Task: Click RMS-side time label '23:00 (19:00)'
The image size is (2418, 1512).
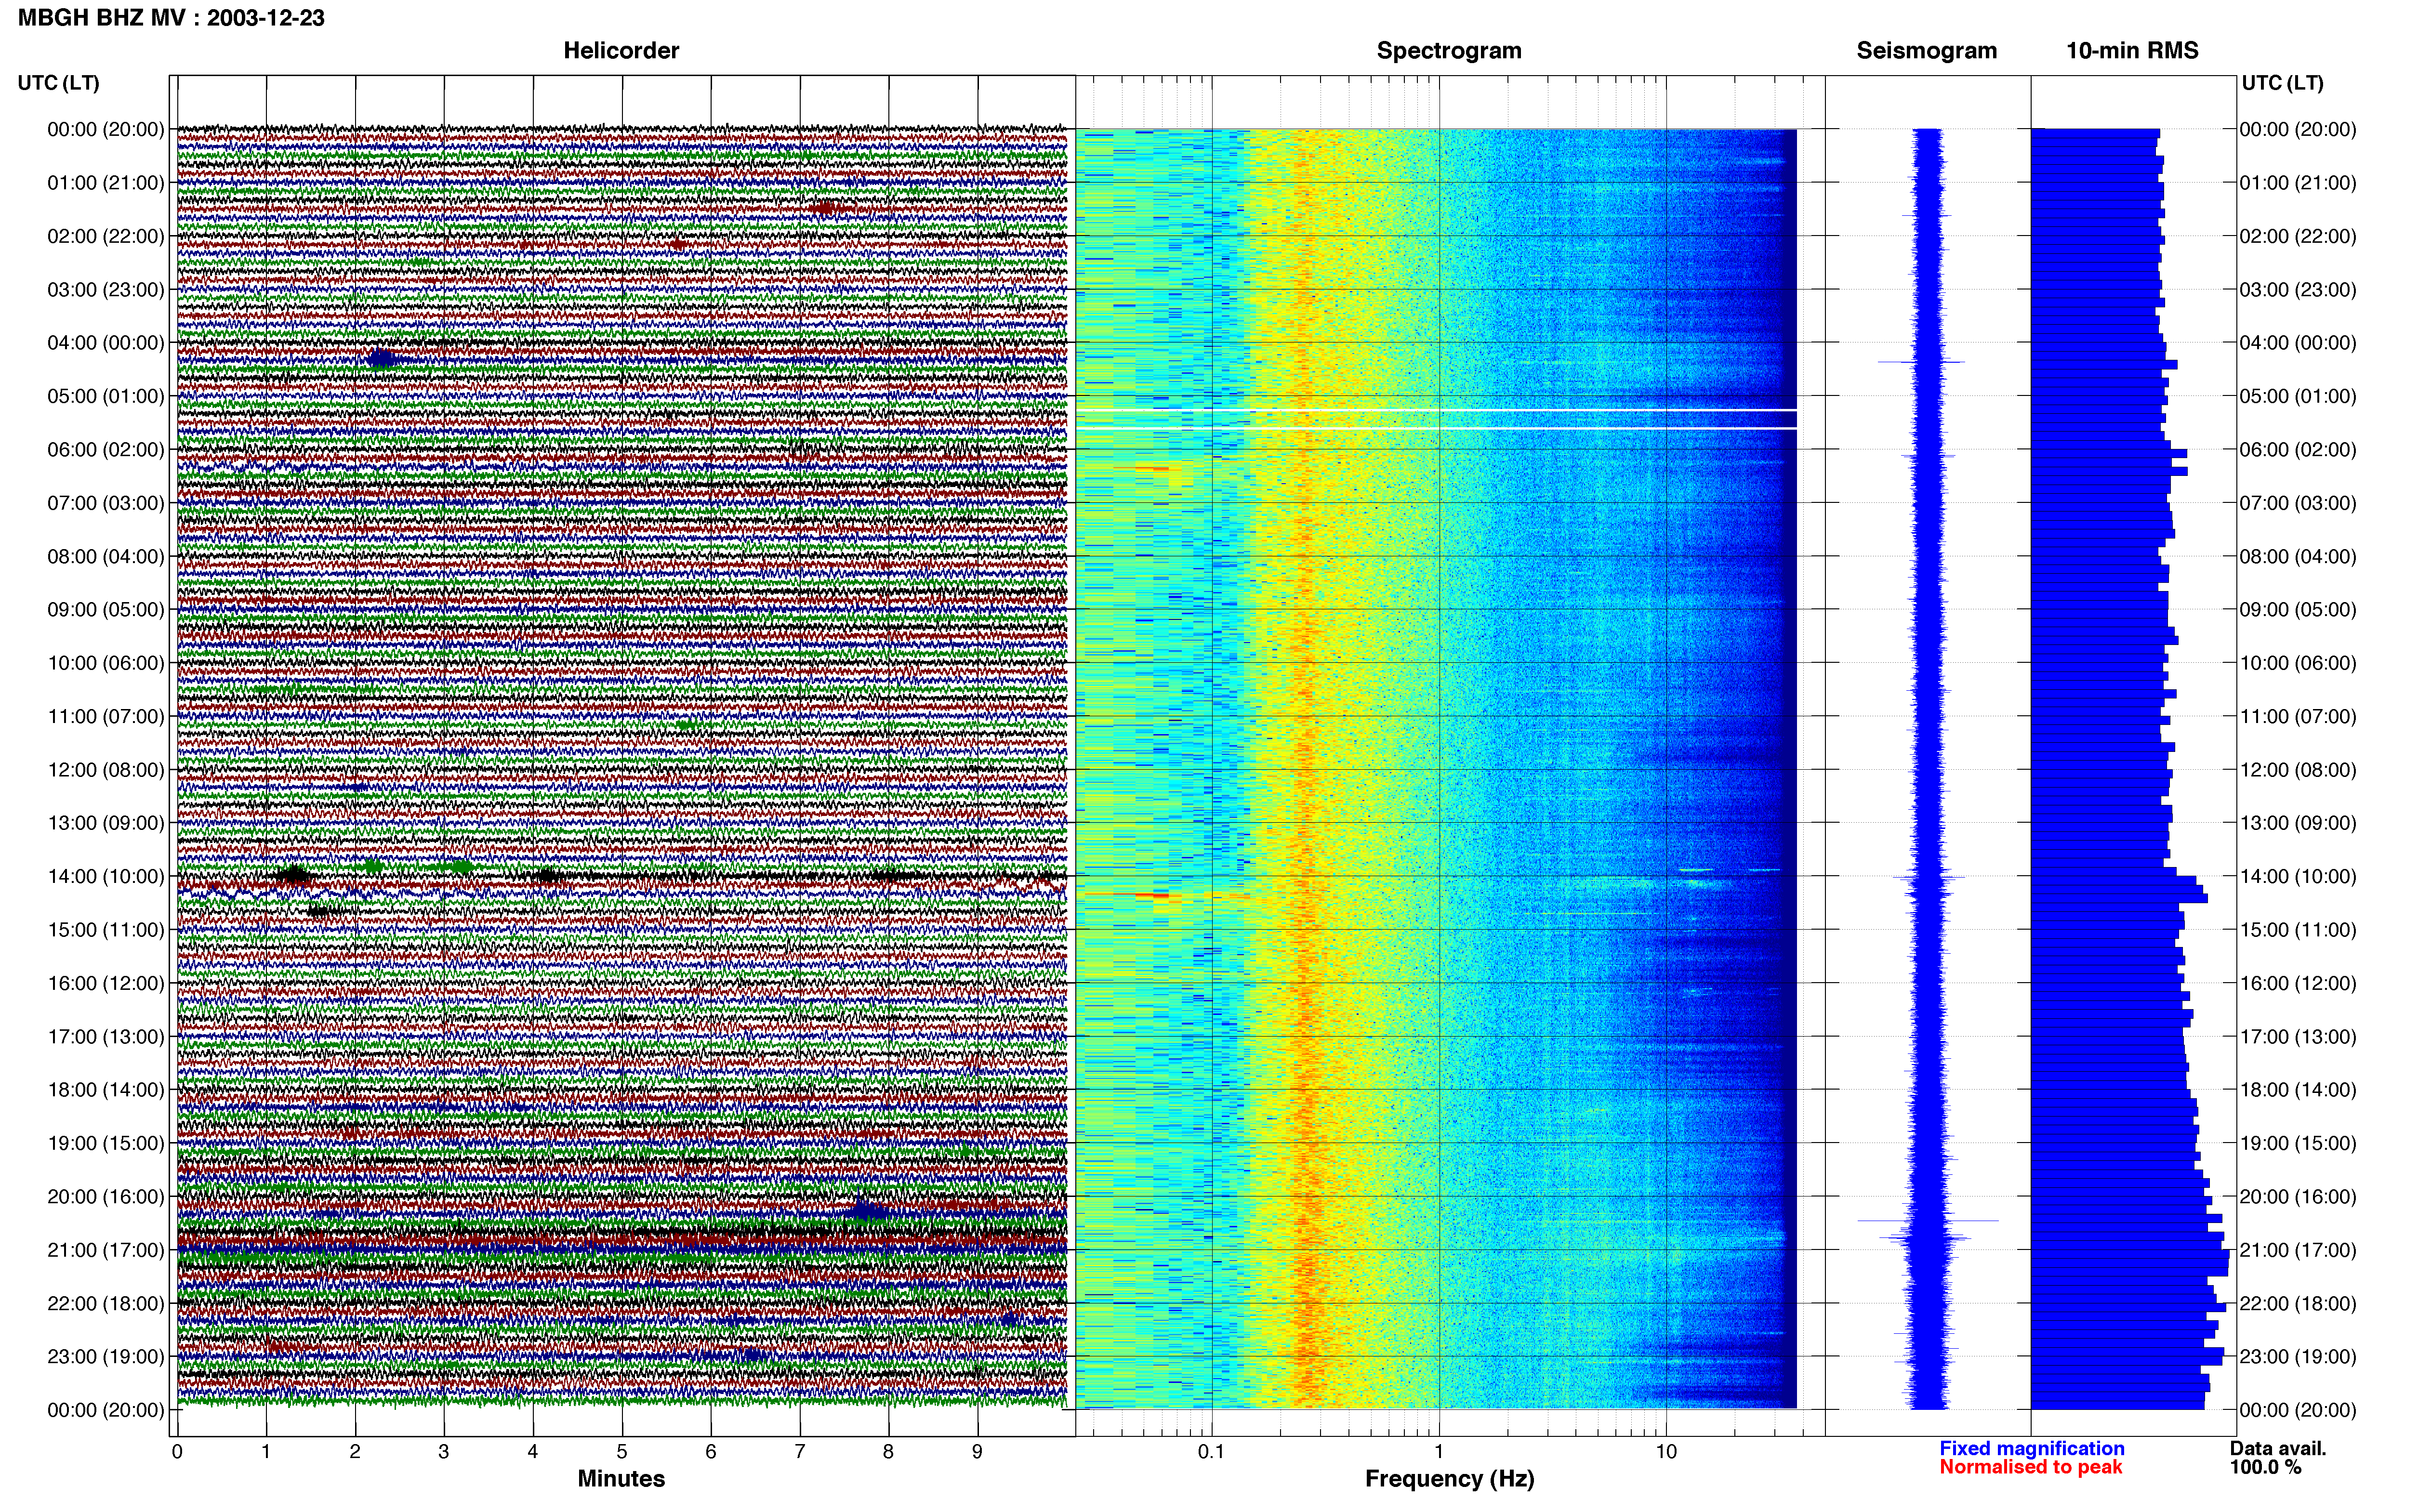Action: tap(2298, 1356)
